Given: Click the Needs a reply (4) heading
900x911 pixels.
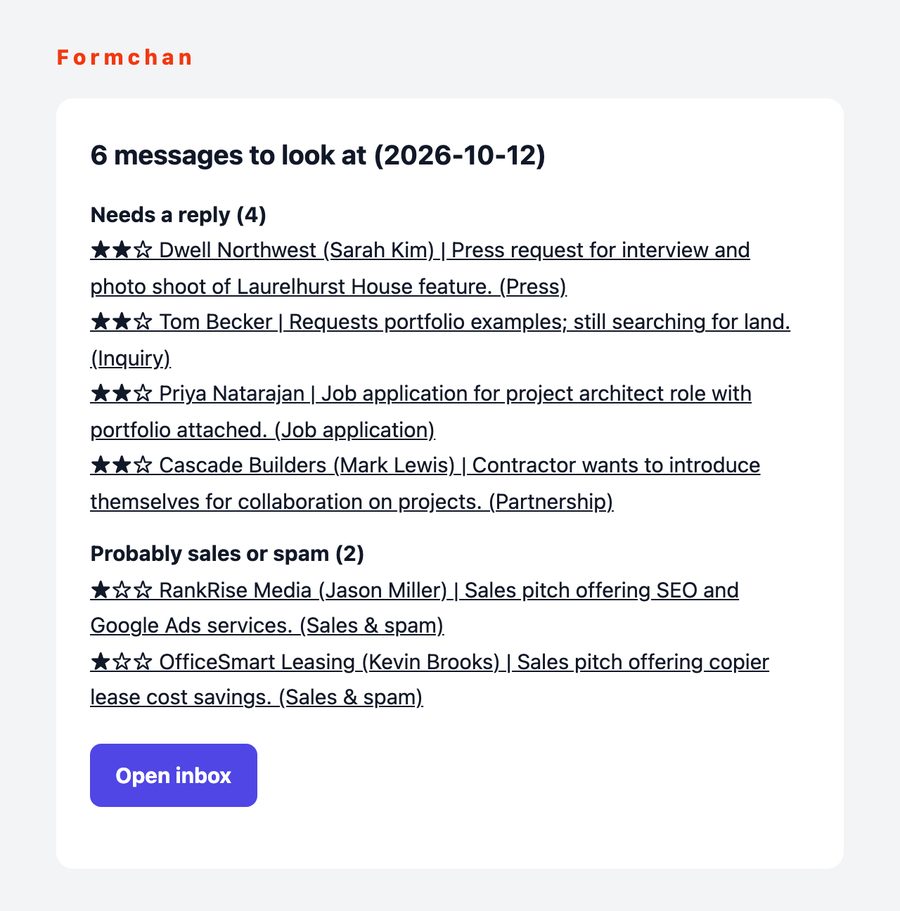Looking at the screenshot, I should (178, 215).
